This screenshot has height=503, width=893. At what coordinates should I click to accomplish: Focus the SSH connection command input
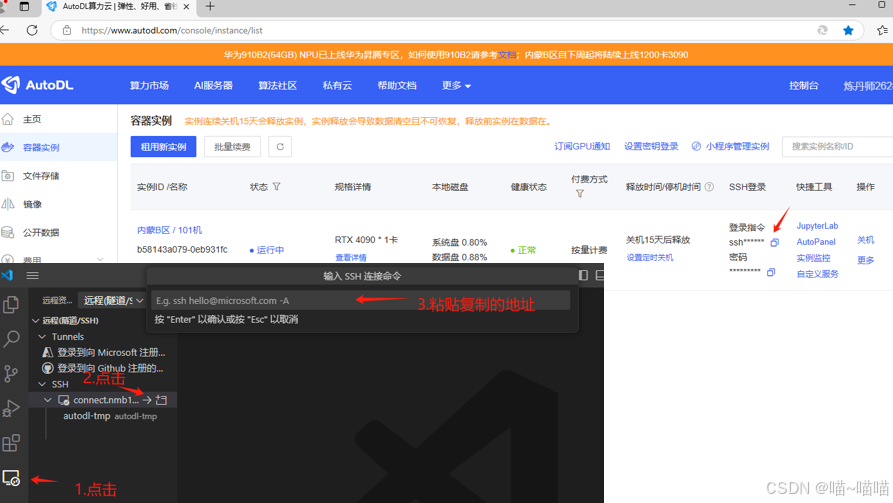361,300
